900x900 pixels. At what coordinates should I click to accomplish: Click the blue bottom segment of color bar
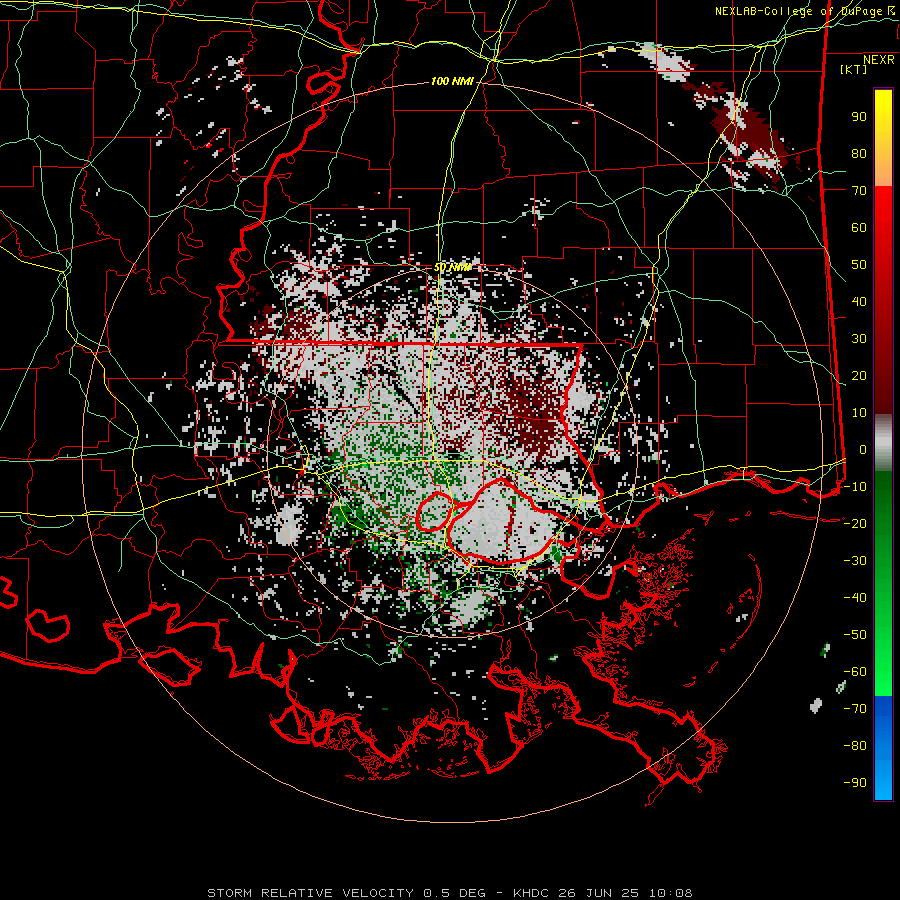(x=883, y=747)
